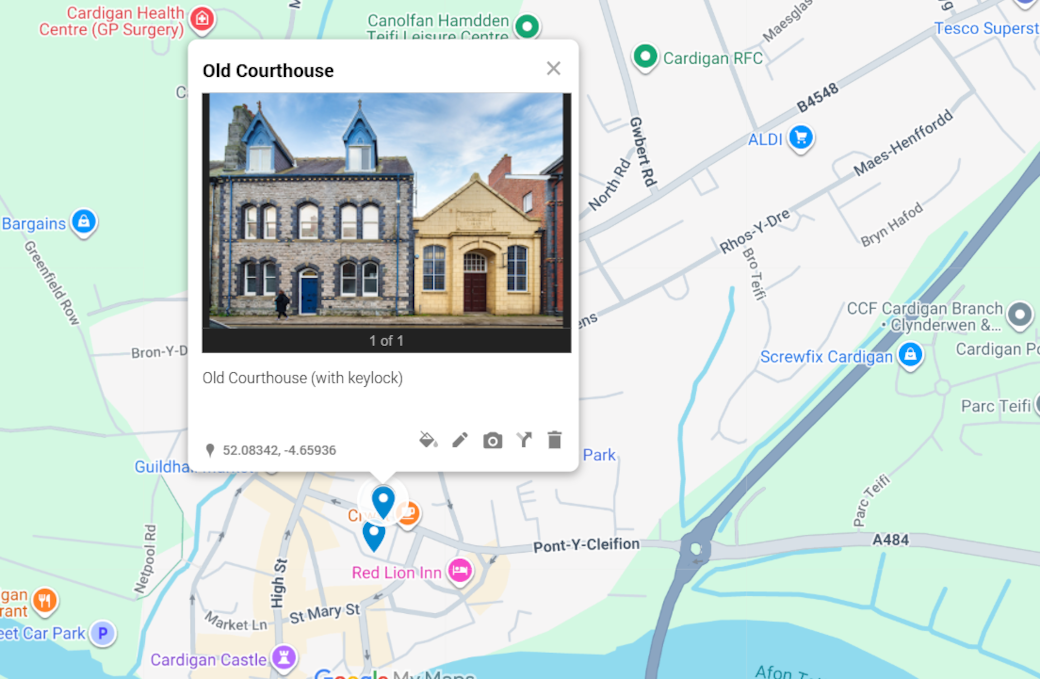This screenshot has height=679, width=1040.
Task: Delete feature with trash icon
Action: click(x=555, y=440)
